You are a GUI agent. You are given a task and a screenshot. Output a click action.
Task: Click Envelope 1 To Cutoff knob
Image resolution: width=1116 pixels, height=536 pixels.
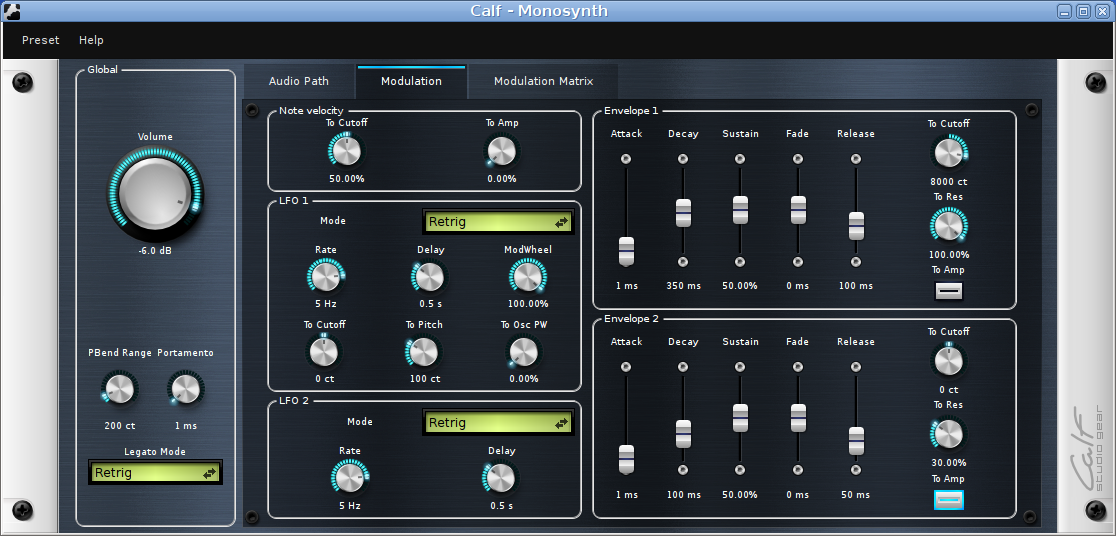[x=949, y=152]
